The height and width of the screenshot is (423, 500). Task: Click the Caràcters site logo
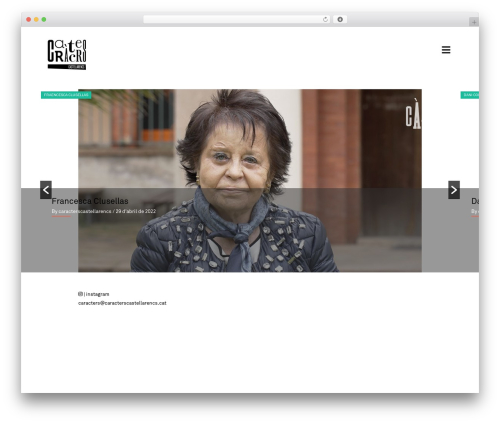point(67,55)
